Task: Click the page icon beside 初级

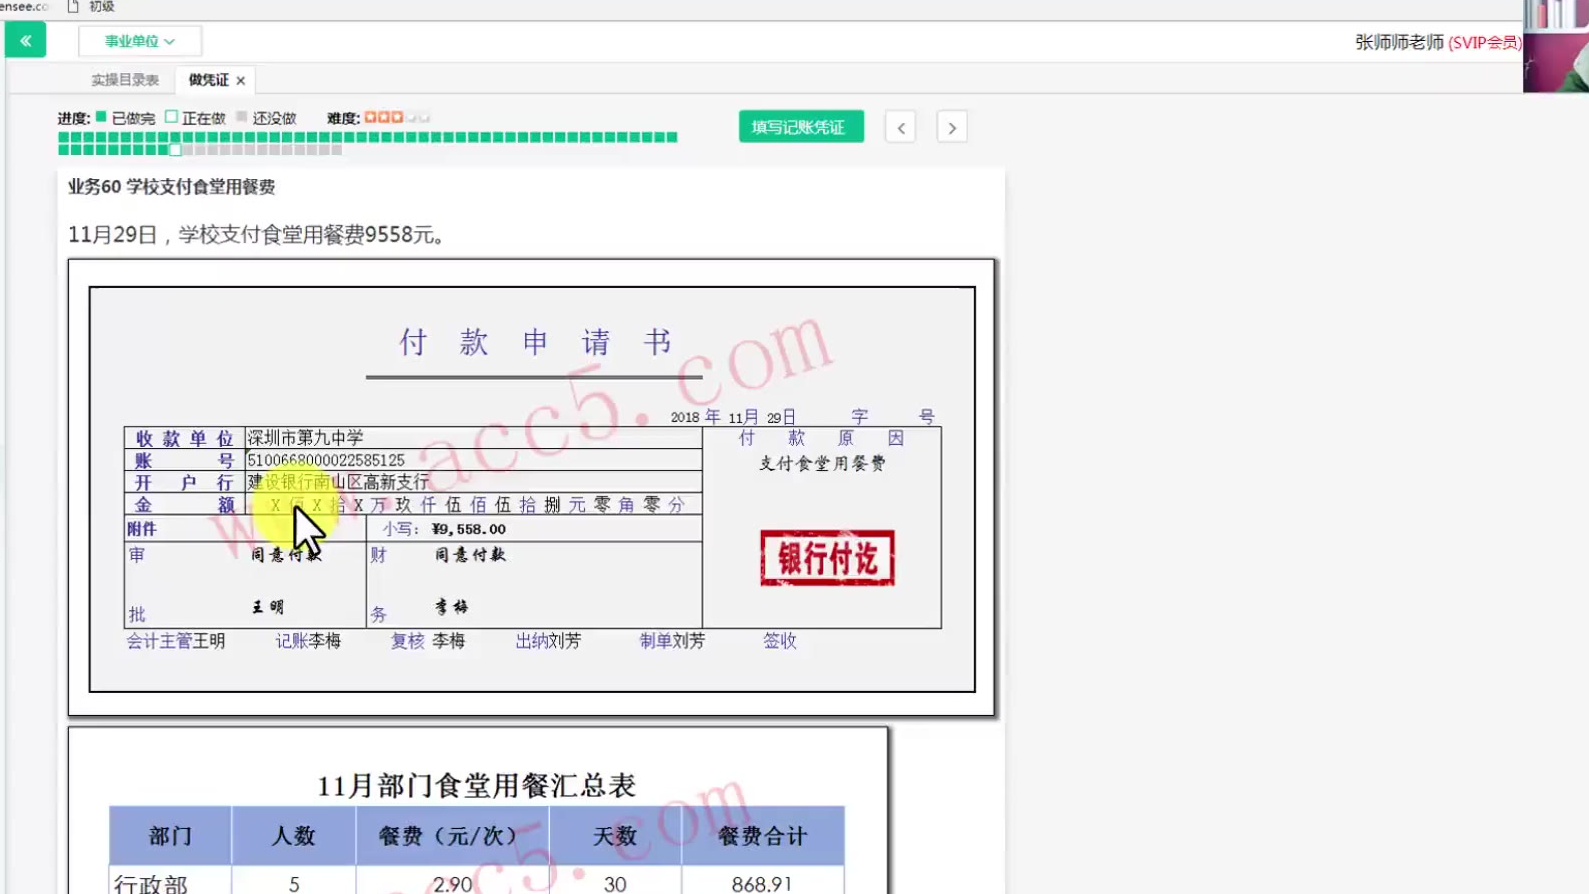Action: [x=73, y=6]
